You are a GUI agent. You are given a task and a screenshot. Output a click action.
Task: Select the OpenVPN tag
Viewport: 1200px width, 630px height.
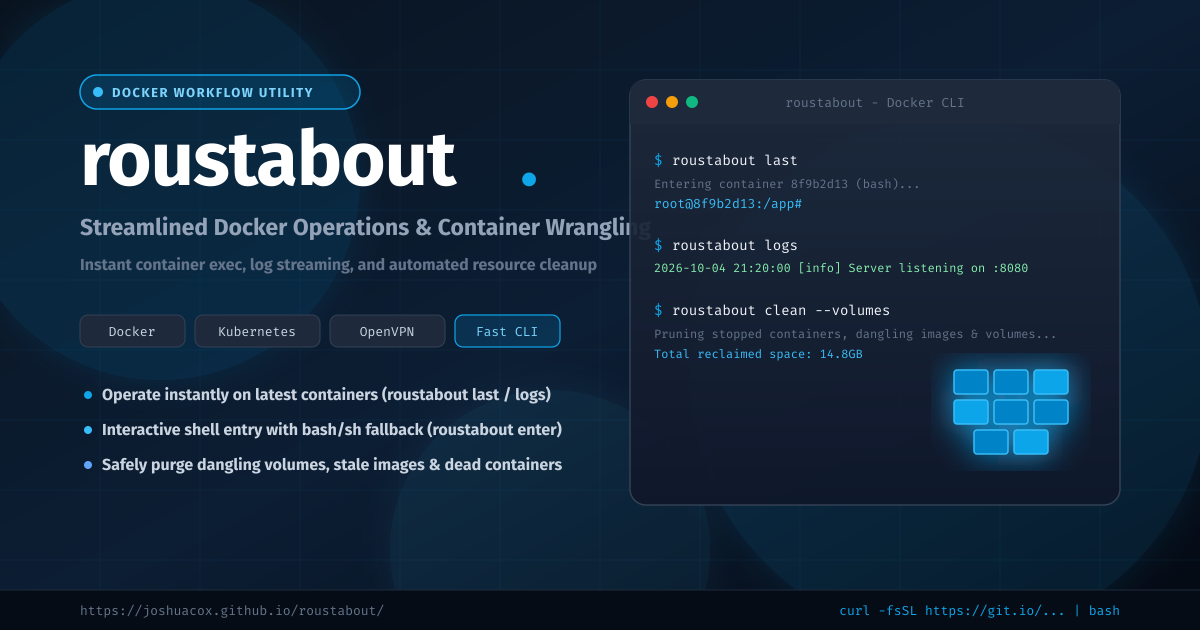tap(387, 331)
